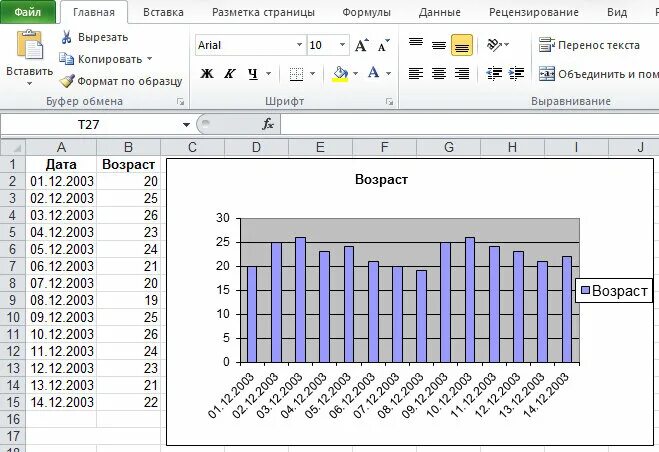Select Format Painter (Формат по образцу)
The width and height of the screenshot is (659, 452).
pyautogui.click(x=121, y=81)
